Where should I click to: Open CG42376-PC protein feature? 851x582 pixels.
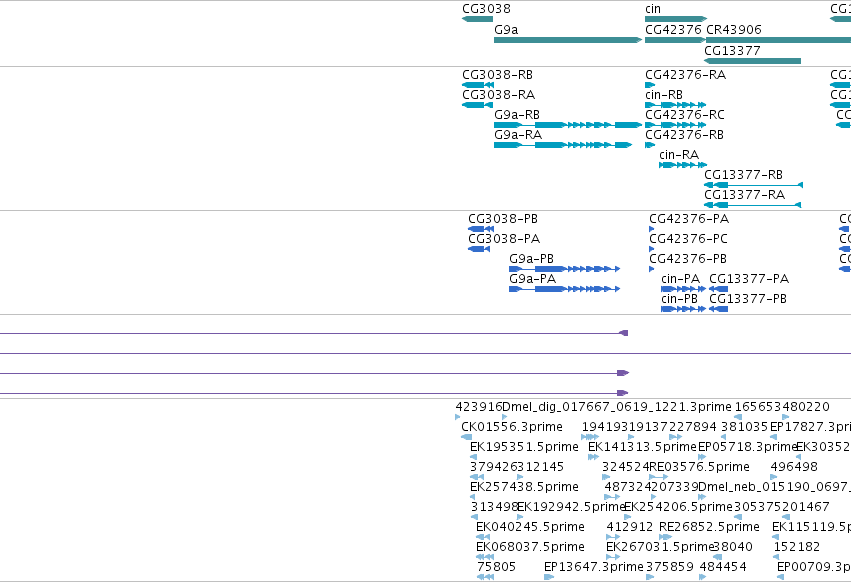pos(651,249)
